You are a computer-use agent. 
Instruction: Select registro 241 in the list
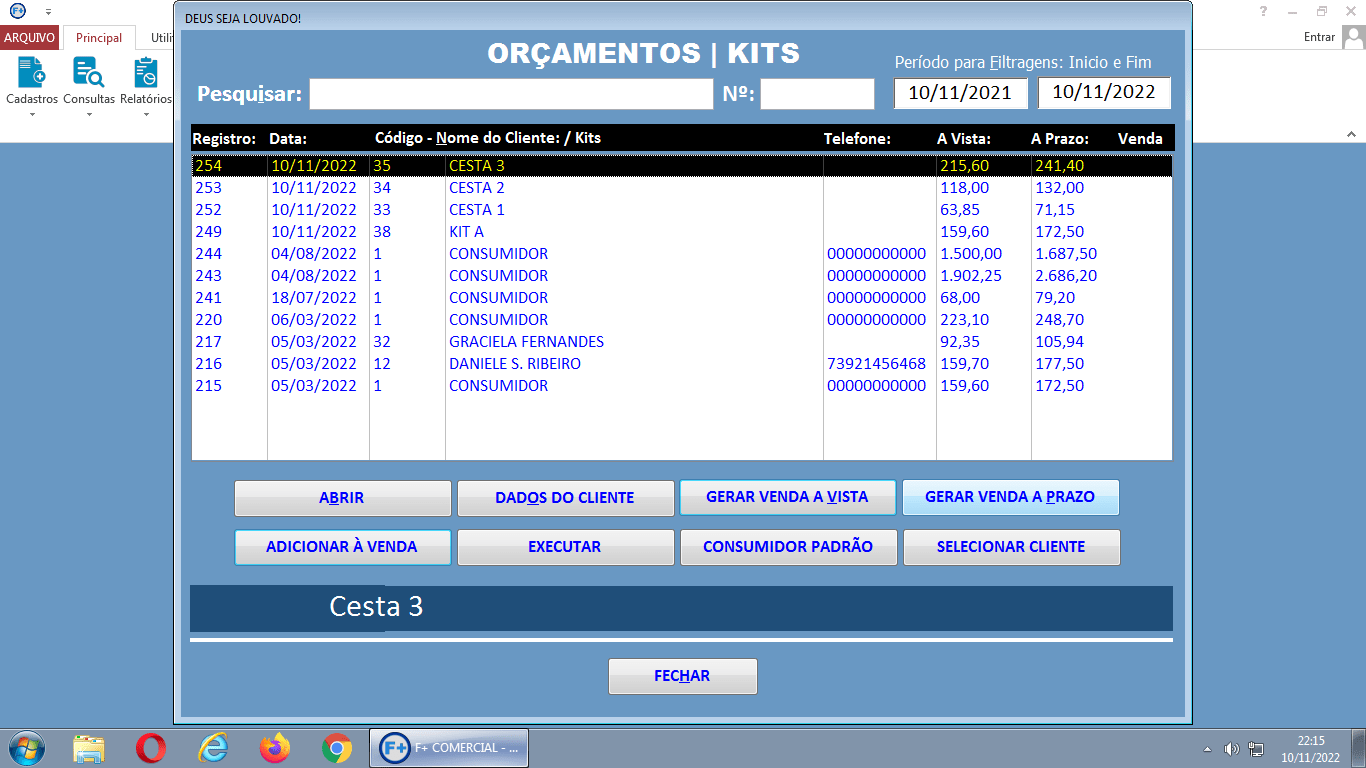tap(681, 298)
